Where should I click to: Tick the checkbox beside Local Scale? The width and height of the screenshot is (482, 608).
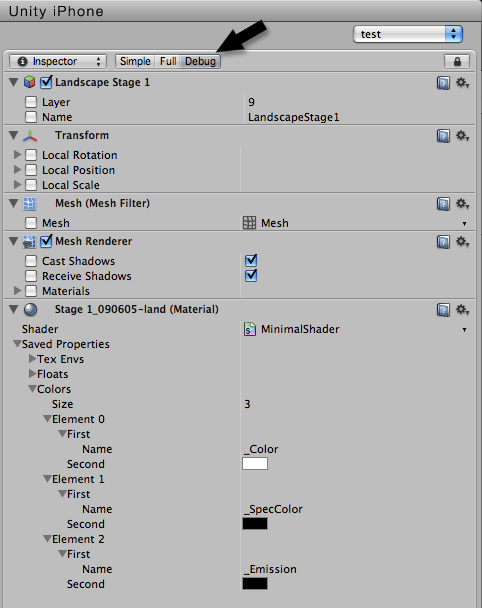(x=31, y=185)
